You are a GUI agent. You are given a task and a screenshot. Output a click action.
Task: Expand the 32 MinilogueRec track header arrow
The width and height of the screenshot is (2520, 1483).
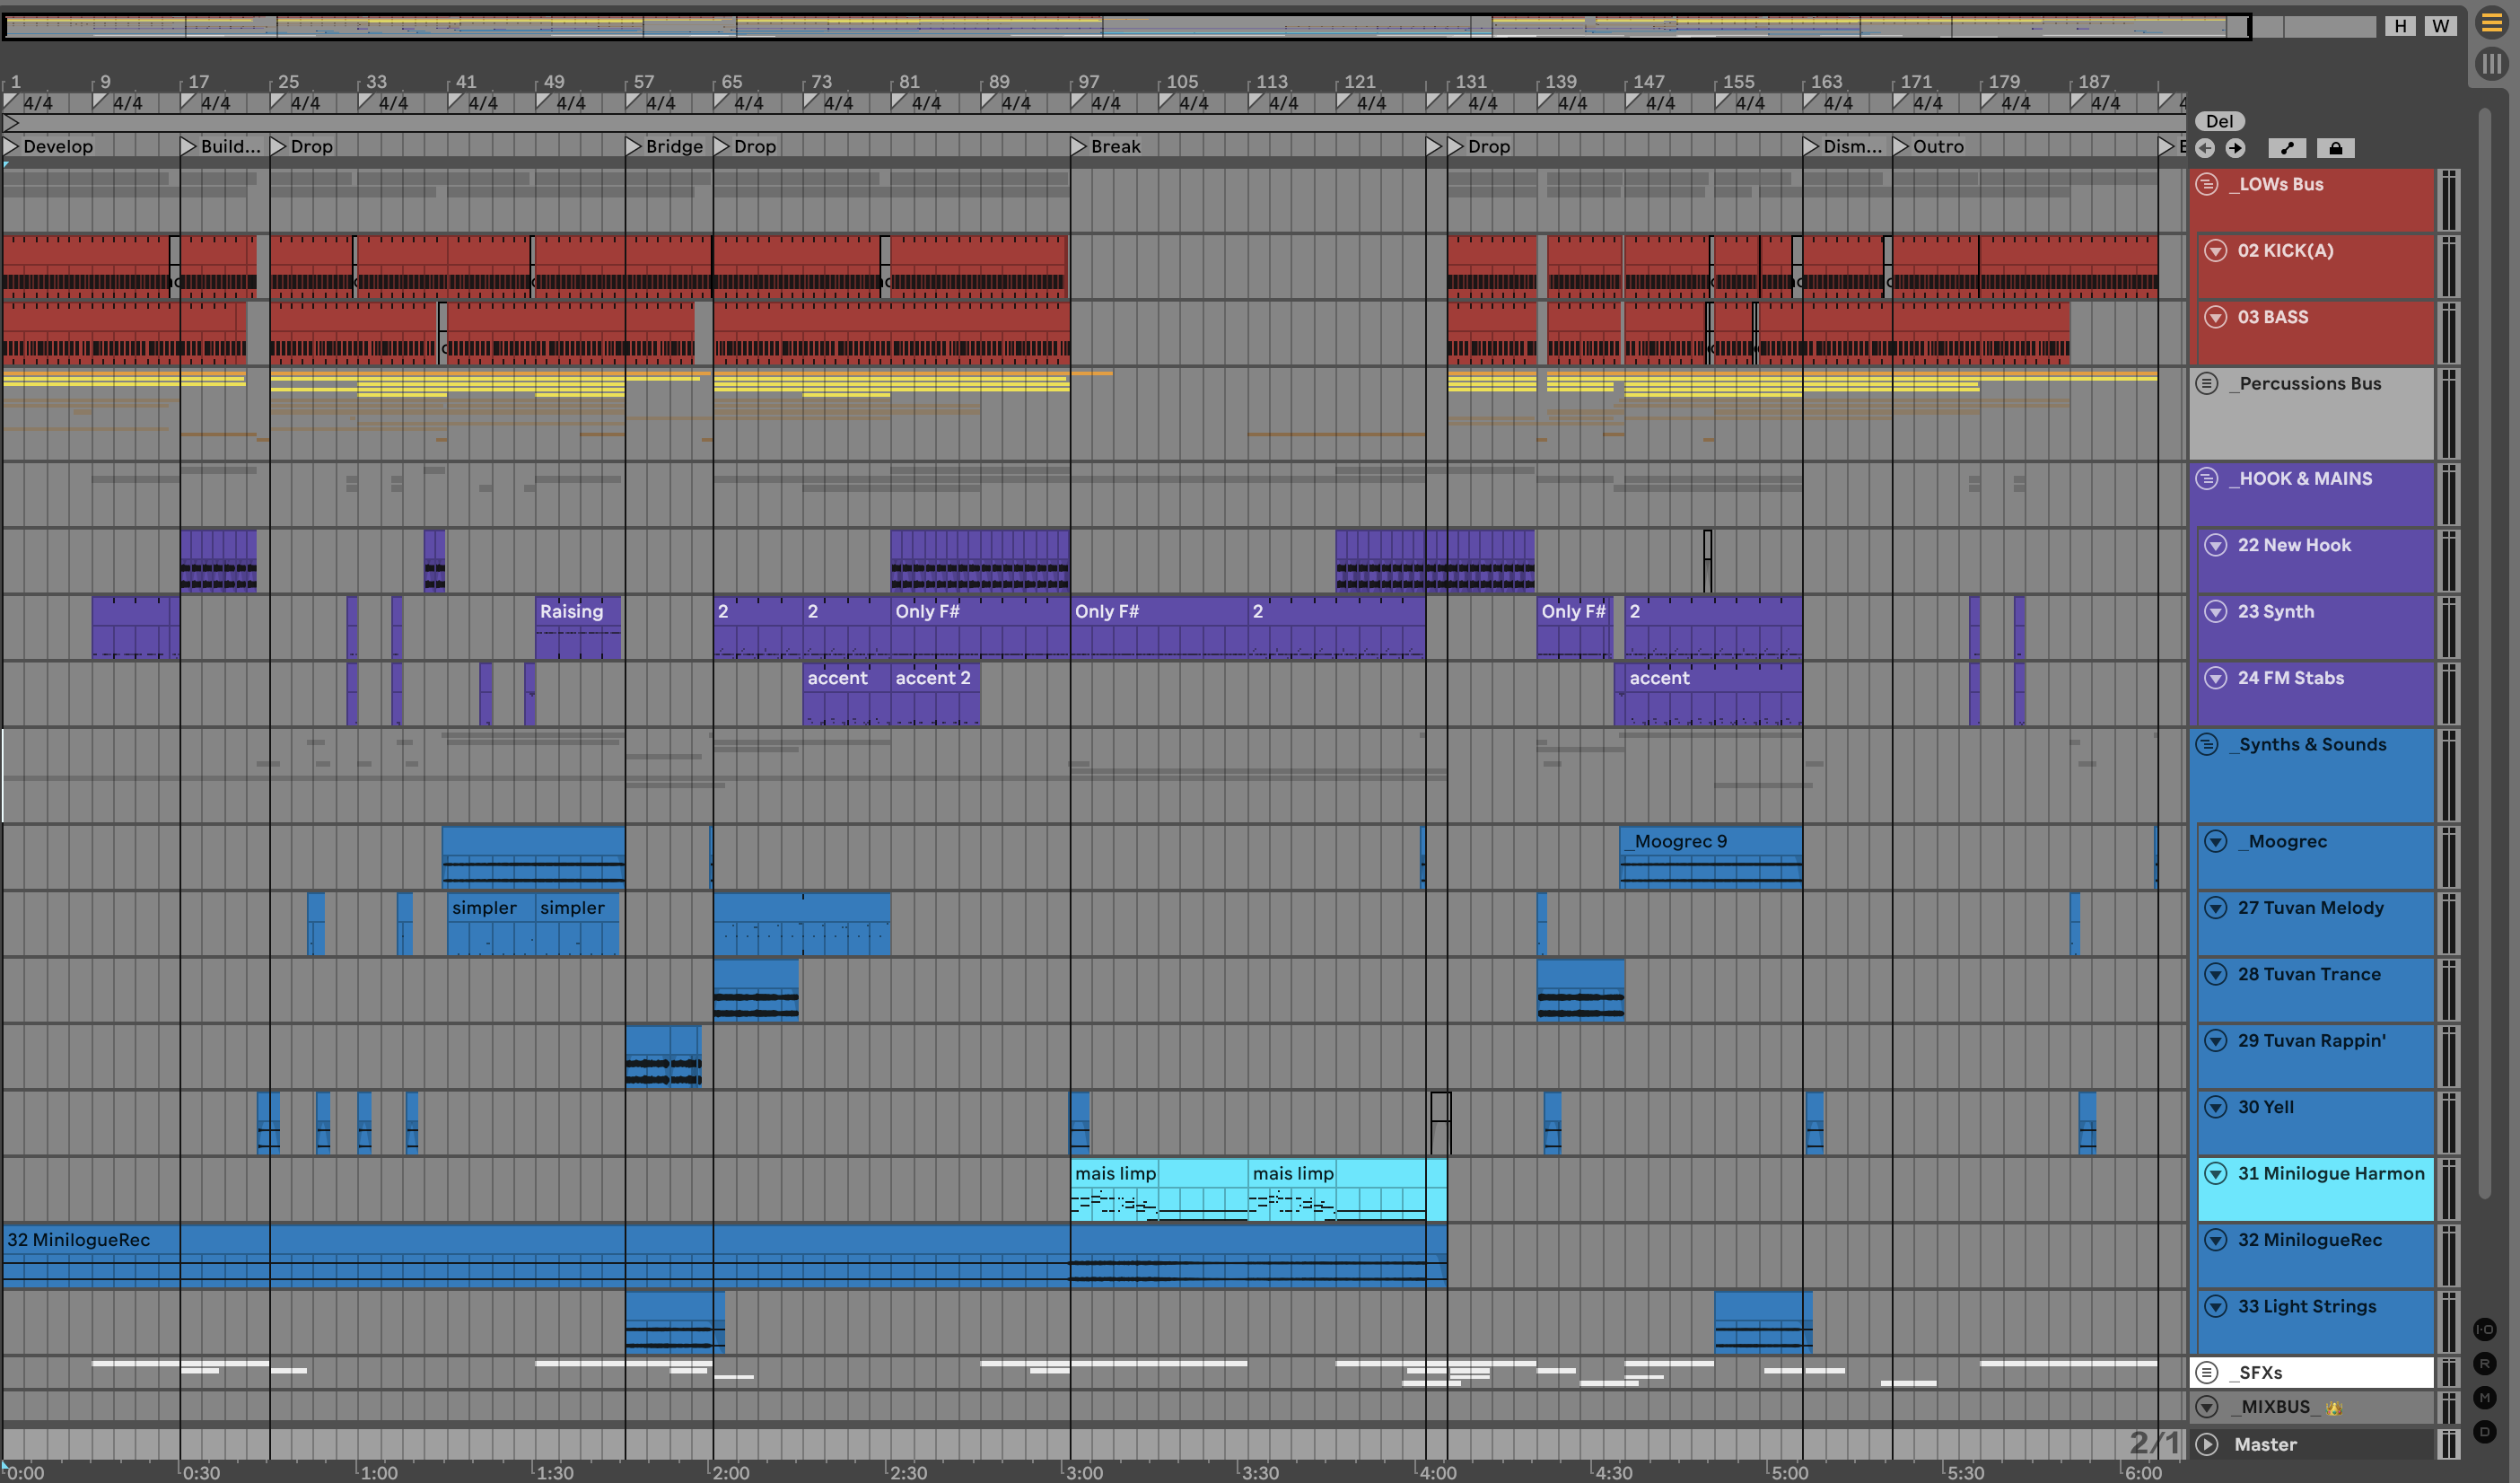click(x=2216, y=1240)
